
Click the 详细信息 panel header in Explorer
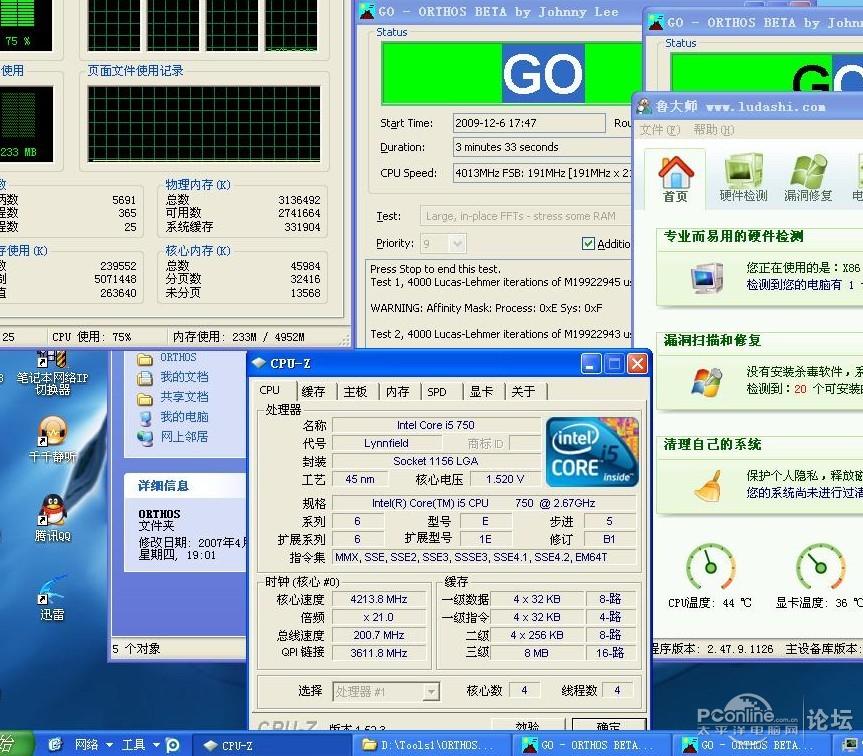tap(185, 486)
